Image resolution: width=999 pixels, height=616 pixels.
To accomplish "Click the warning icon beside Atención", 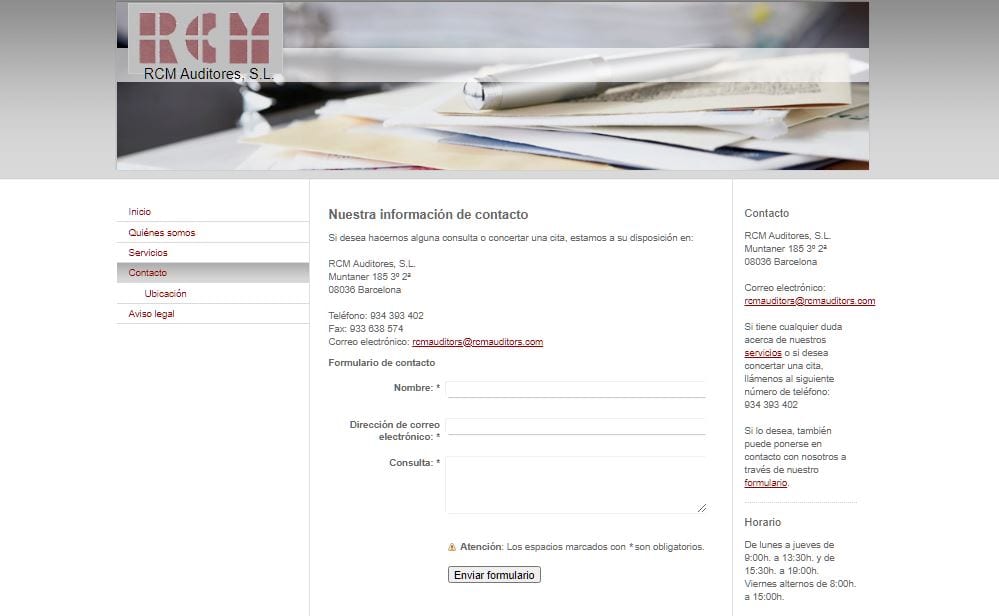I will pyautogui.click(x=452, y=547).
